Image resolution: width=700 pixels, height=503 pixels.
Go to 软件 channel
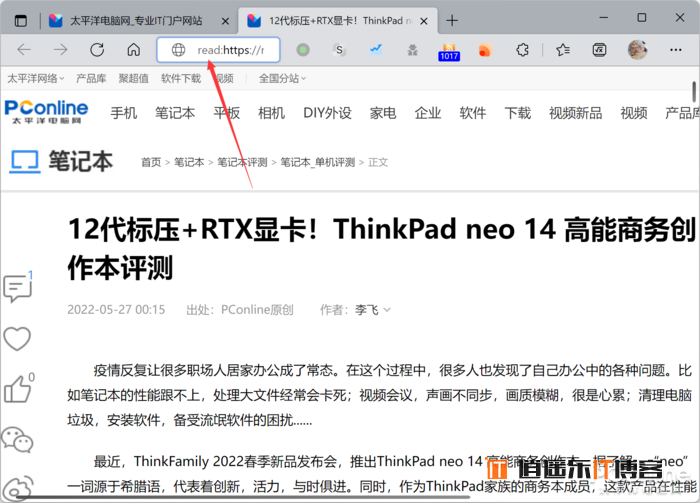pyautogui.click(x=473, y=113)
